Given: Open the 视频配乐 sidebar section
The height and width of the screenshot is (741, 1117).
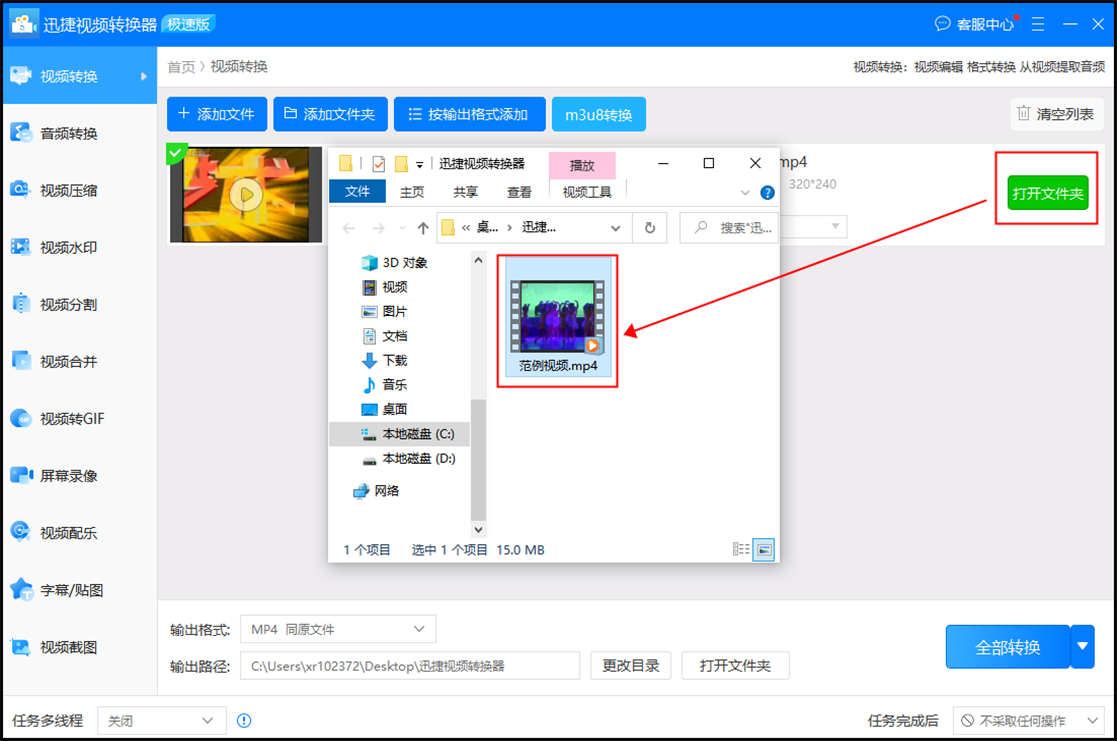Looking at the screenshot, I should [78, 532].
